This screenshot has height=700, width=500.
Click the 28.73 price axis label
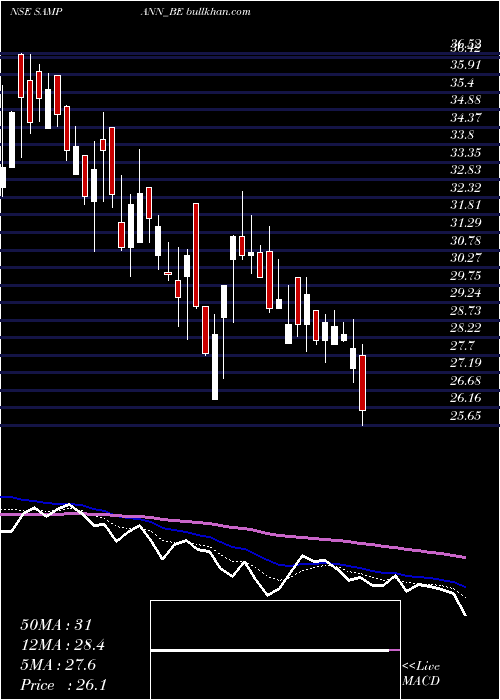(x=466, y=310)
